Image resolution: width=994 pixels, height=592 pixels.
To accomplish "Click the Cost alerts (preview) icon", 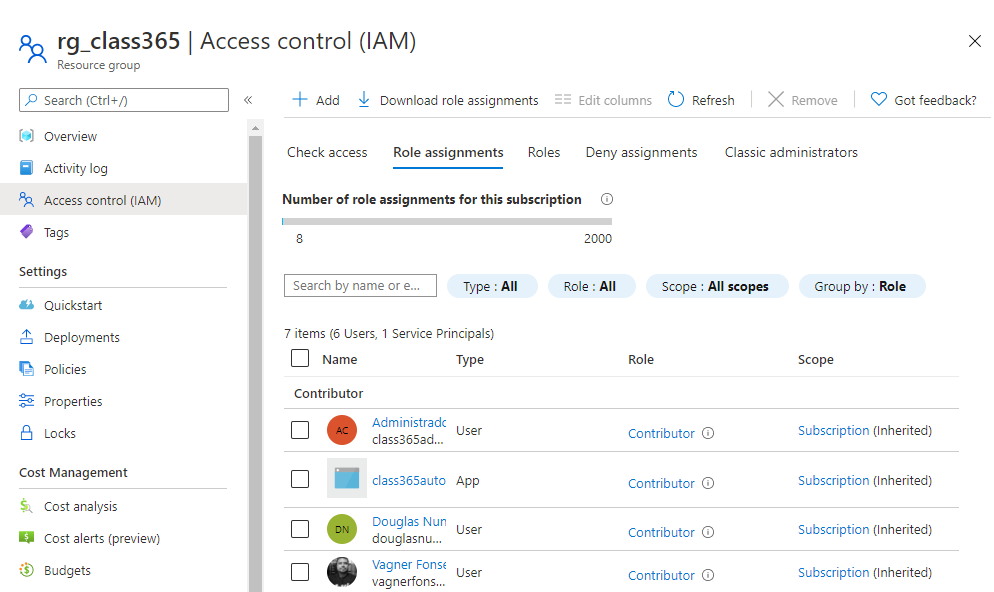I will point(27,537).
